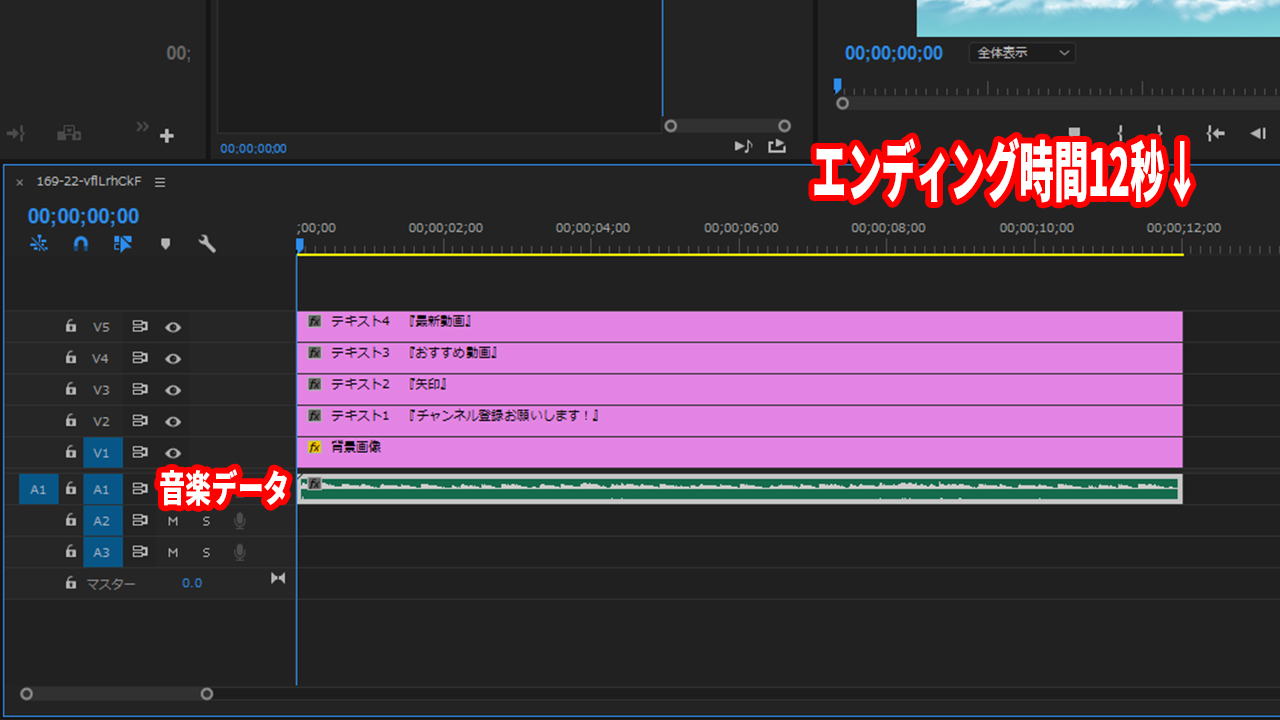Click the master track end-of-sequence icon
1280x720 pixels.
[x=278, y=578]
